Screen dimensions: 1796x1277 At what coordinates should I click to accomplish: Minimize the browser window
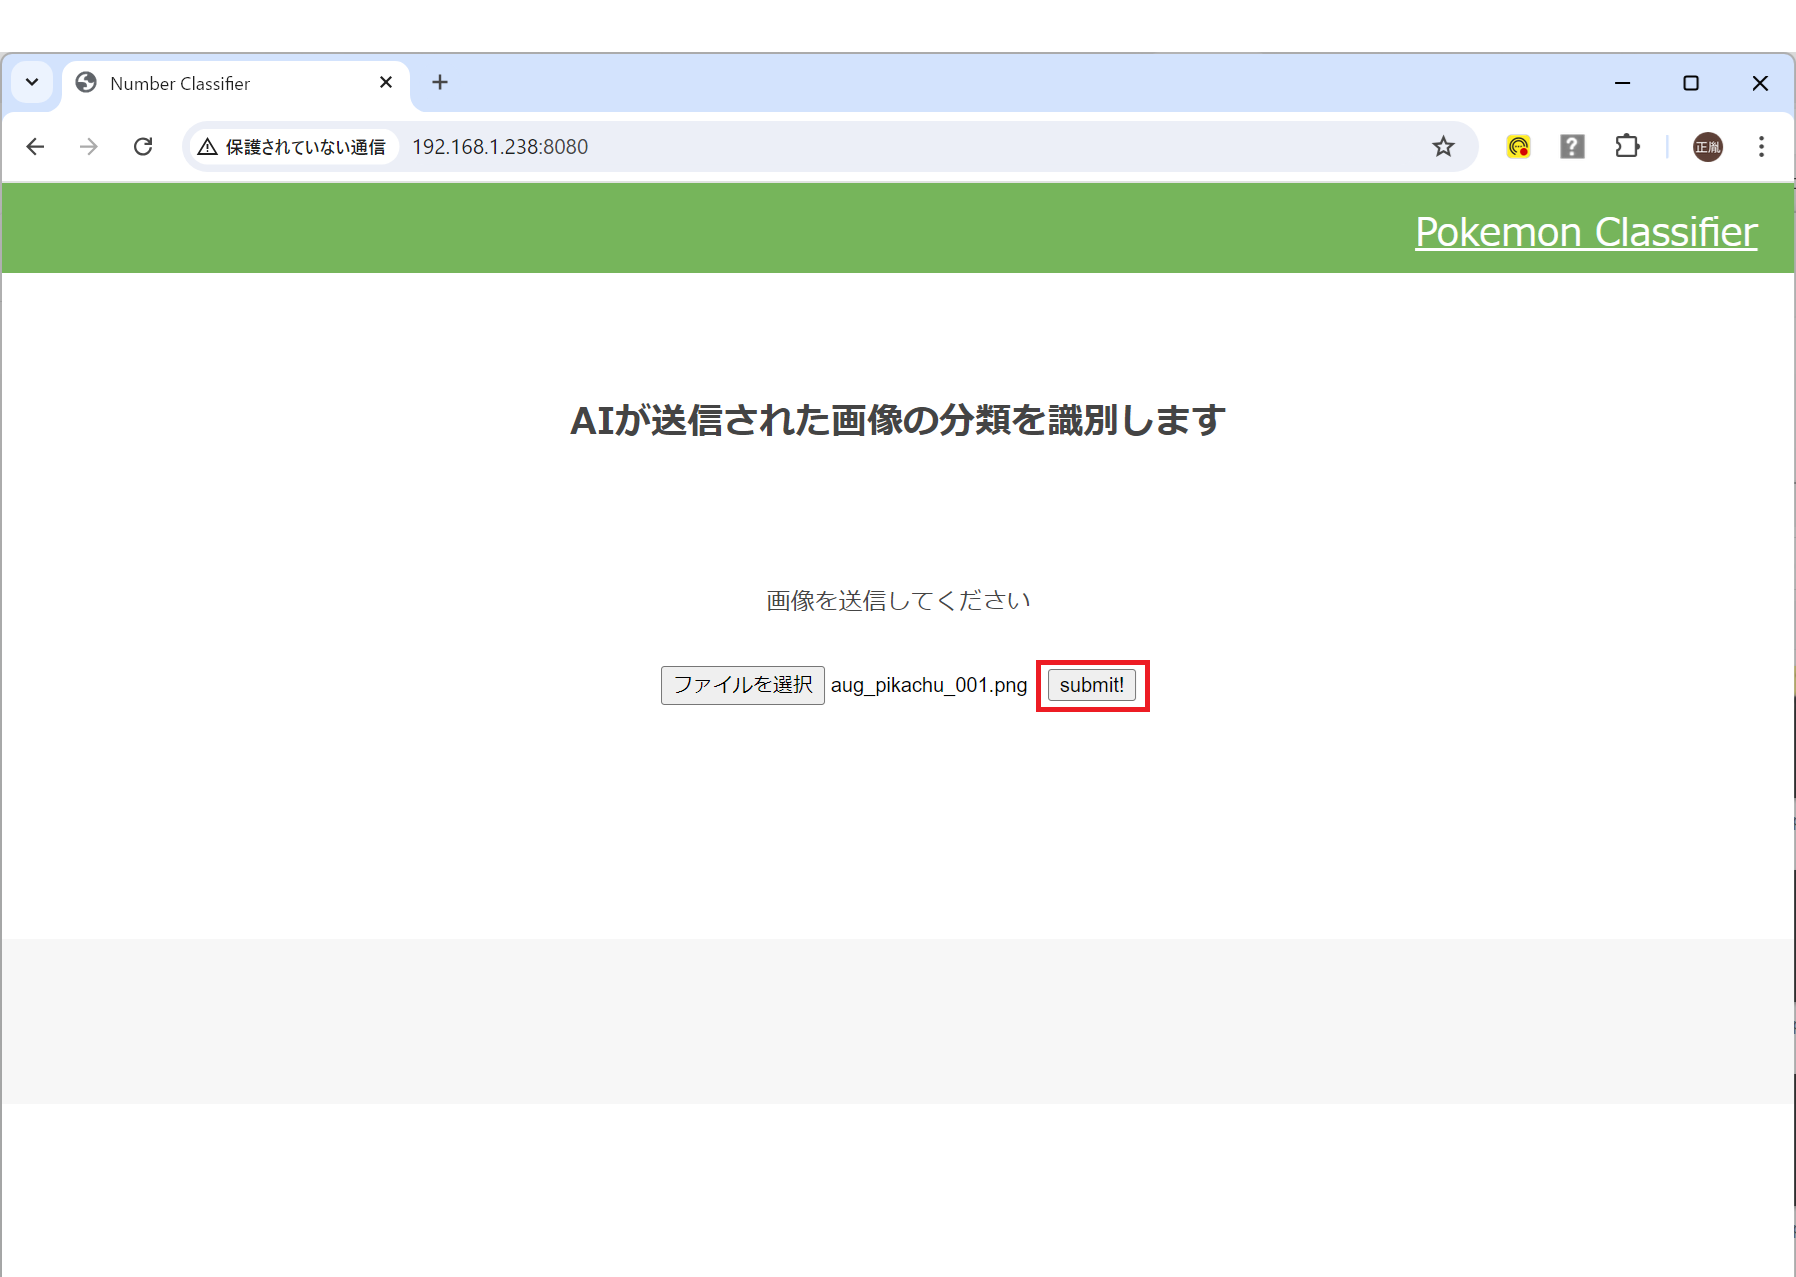1622,83
